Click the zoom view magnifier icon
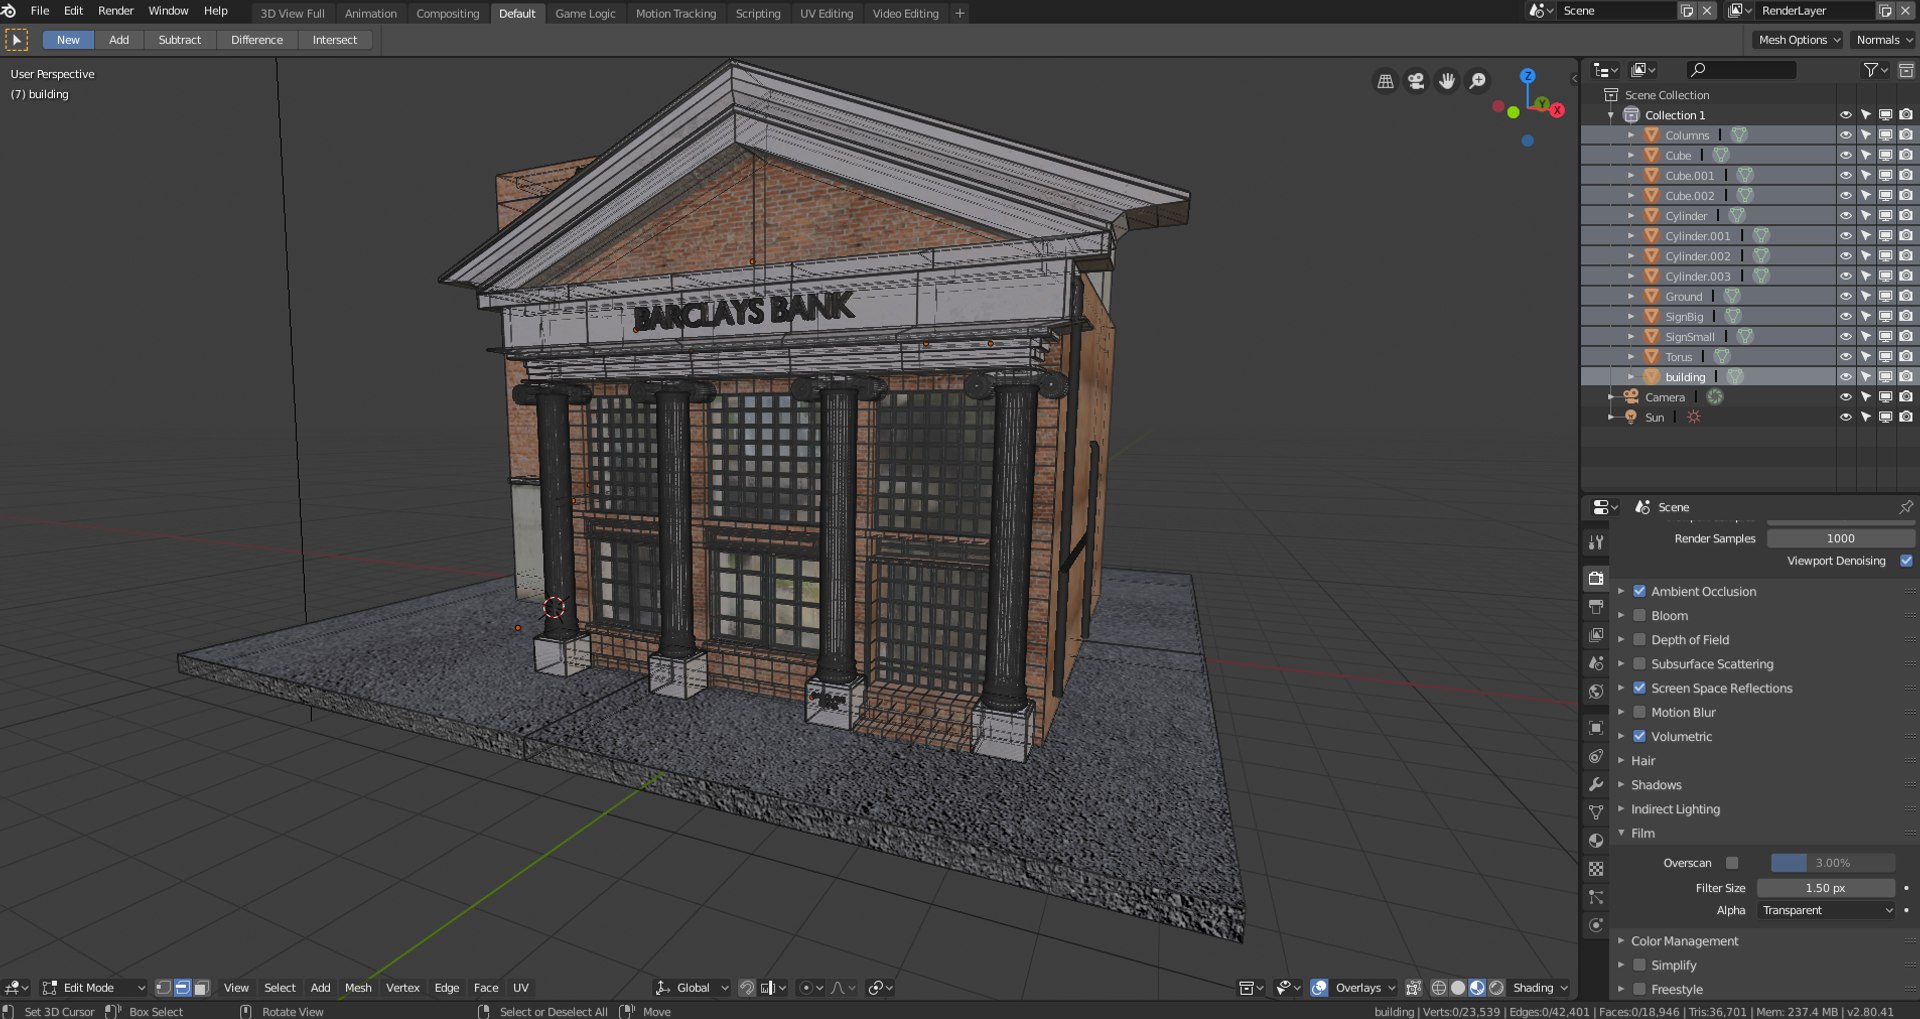Viewport: 1920px width, 1019px height. (x=1478, y=81)
